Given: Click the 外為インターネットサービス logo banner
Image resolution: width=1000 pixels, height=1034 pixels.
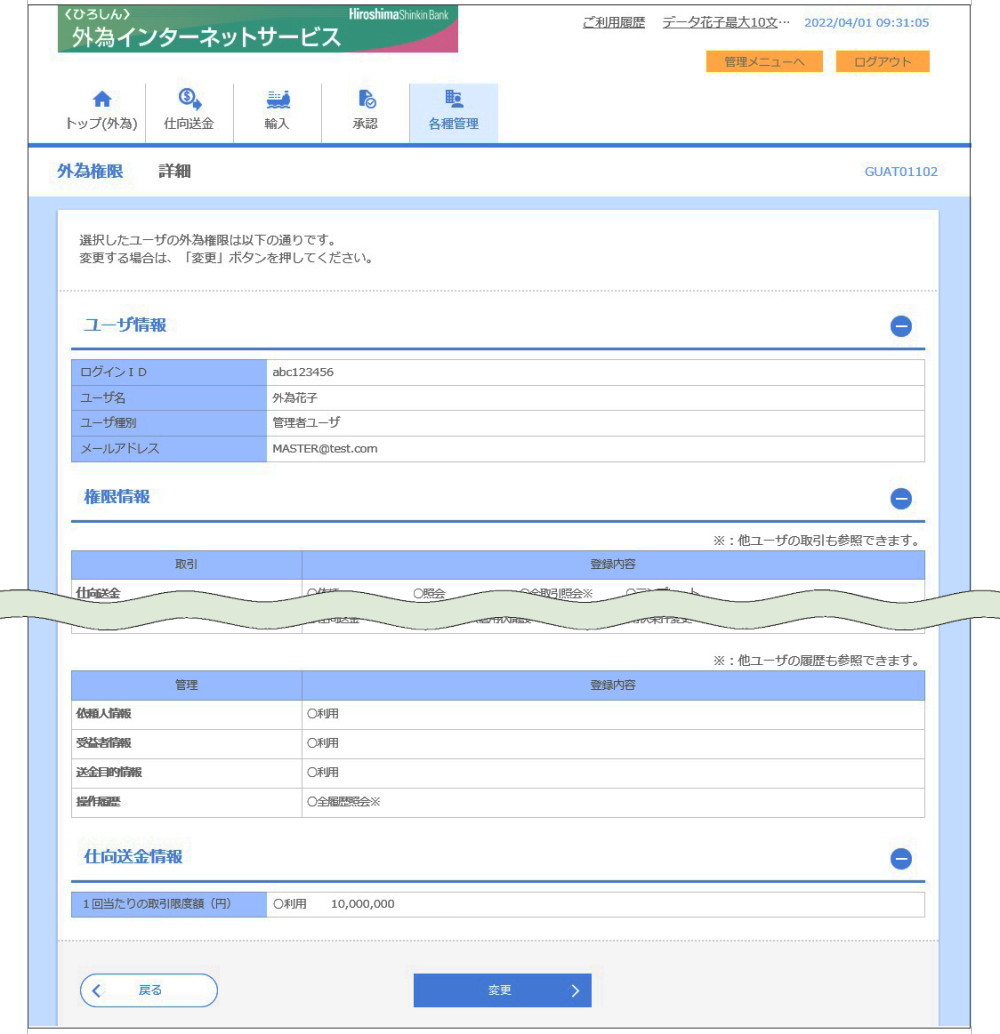Looking at the screenshot, I should [x=257, y=30].
